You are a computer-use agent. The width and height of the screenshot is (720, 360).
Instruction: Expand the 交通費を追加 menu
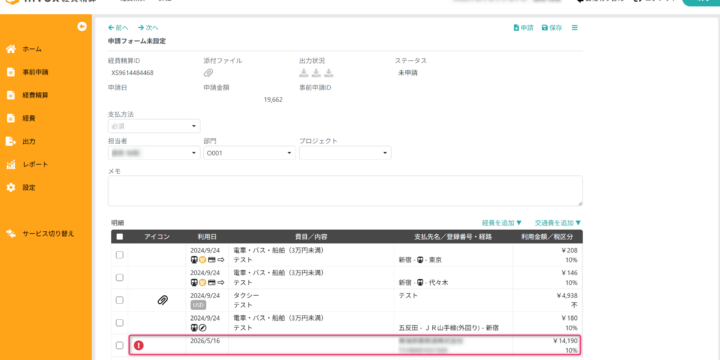pos(558,223)
